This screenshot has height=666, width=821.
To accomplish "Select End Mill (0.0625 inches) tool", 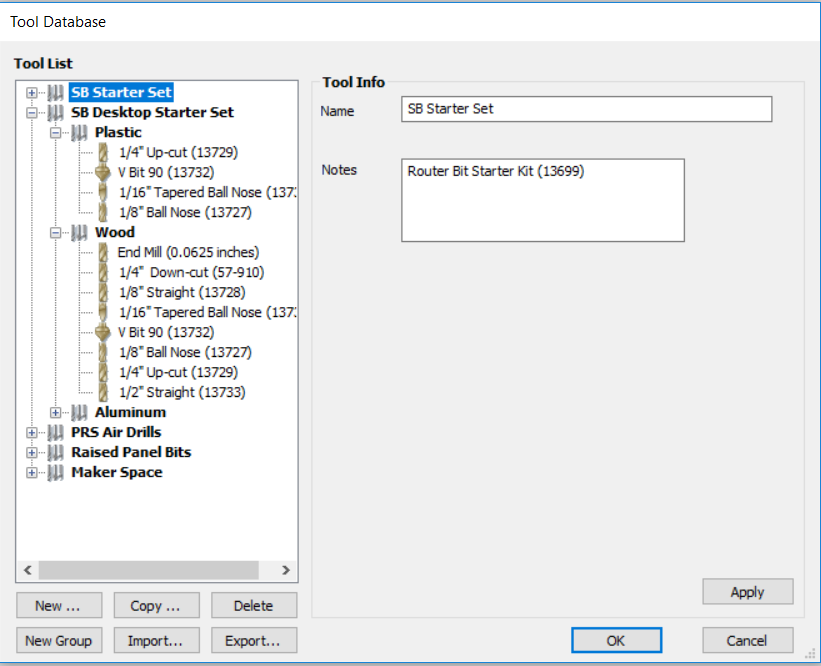I will tap(188, 252).
